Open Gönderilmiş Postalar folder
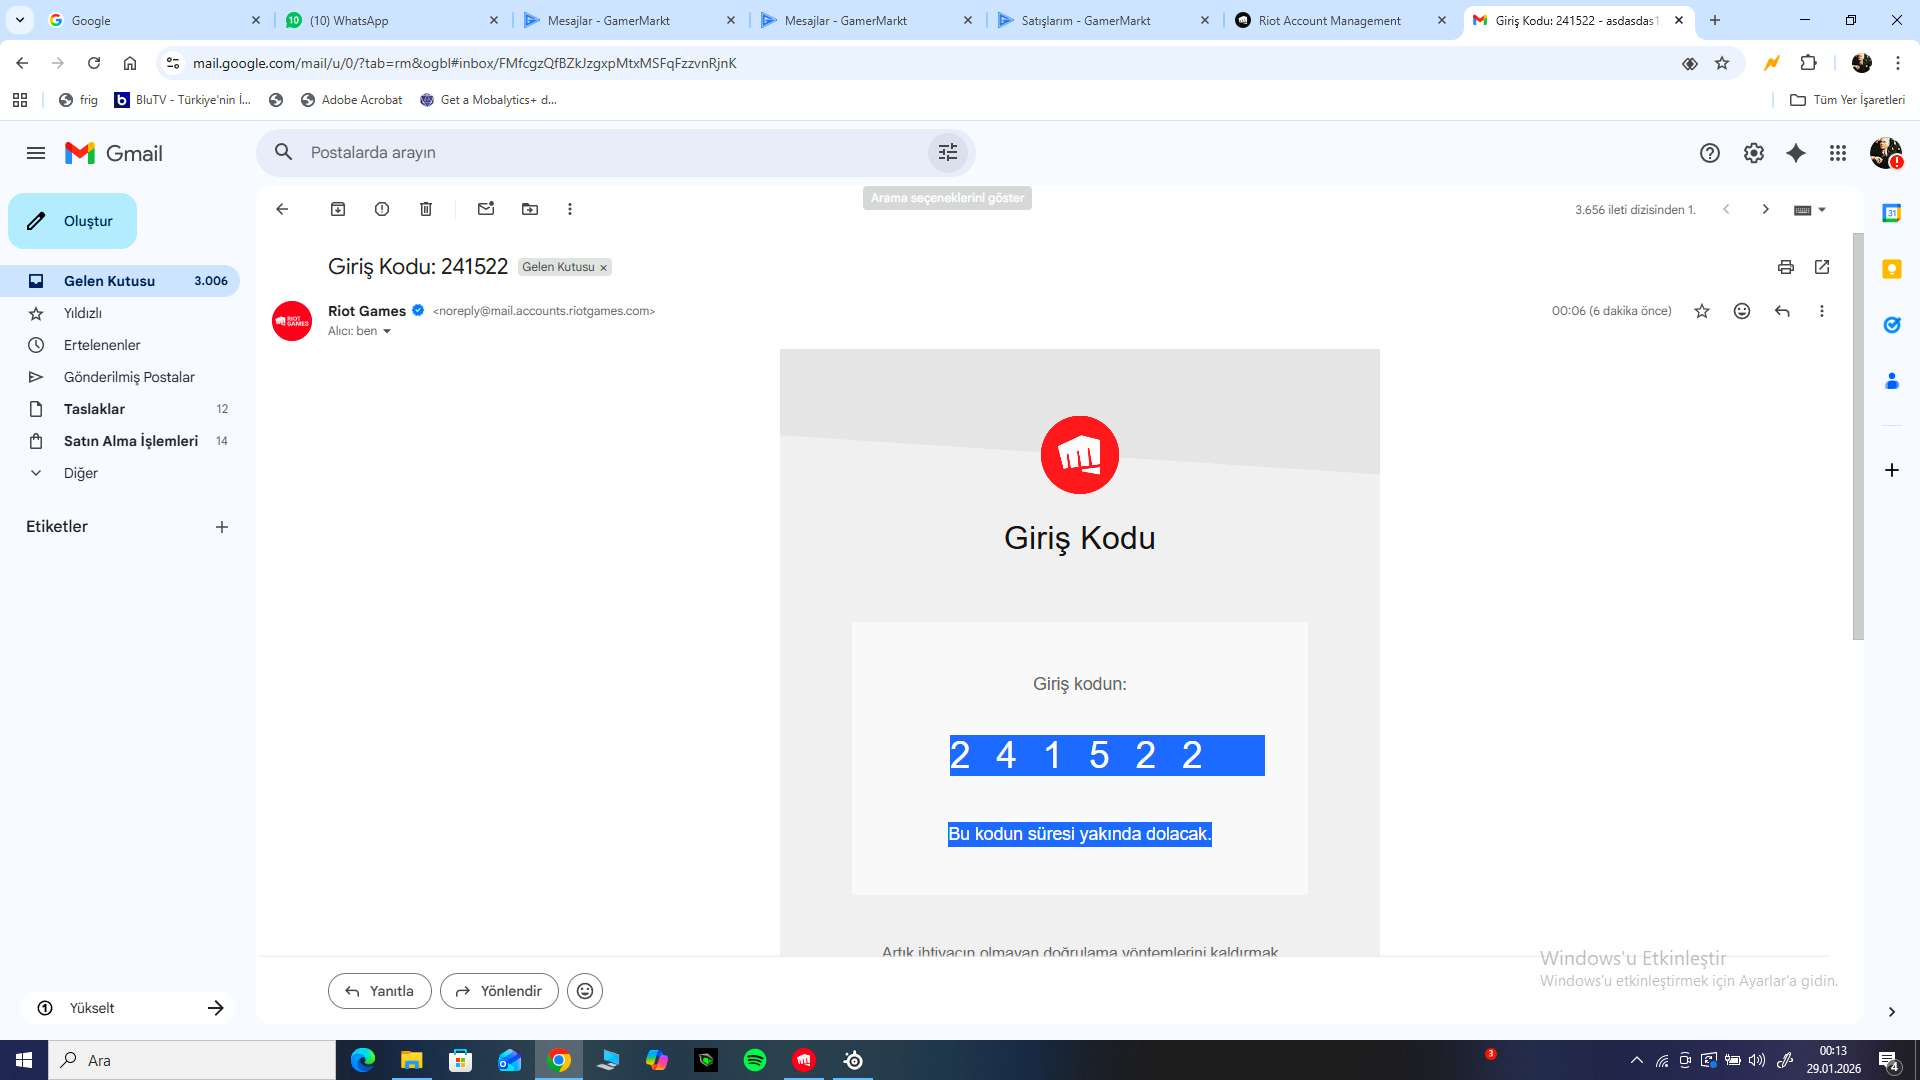This screenshot has width=1920, height=1080. pos(120,377)
